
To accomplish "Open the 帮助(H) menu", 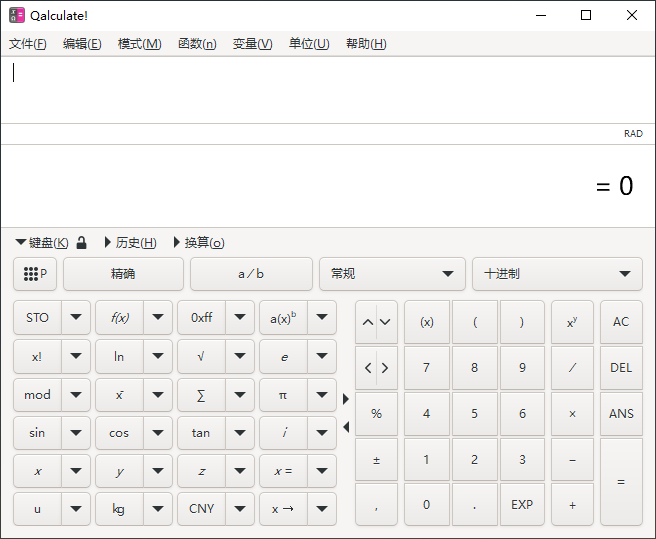I will click(366, 44).
